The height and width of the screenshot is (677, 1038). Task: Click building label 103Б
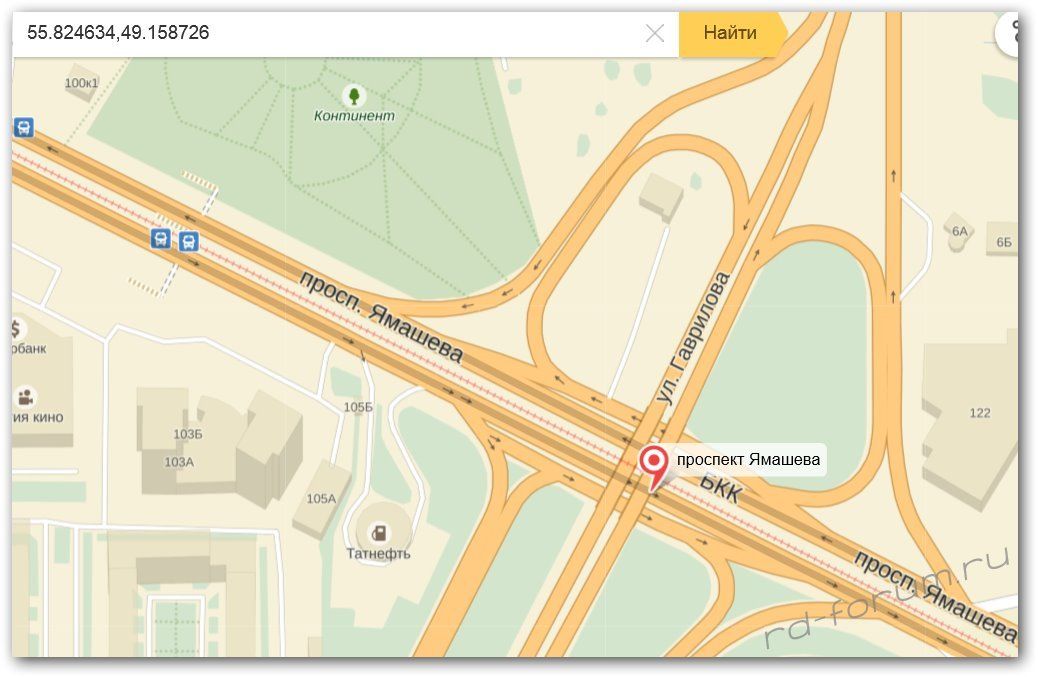[x=187, y=434]
